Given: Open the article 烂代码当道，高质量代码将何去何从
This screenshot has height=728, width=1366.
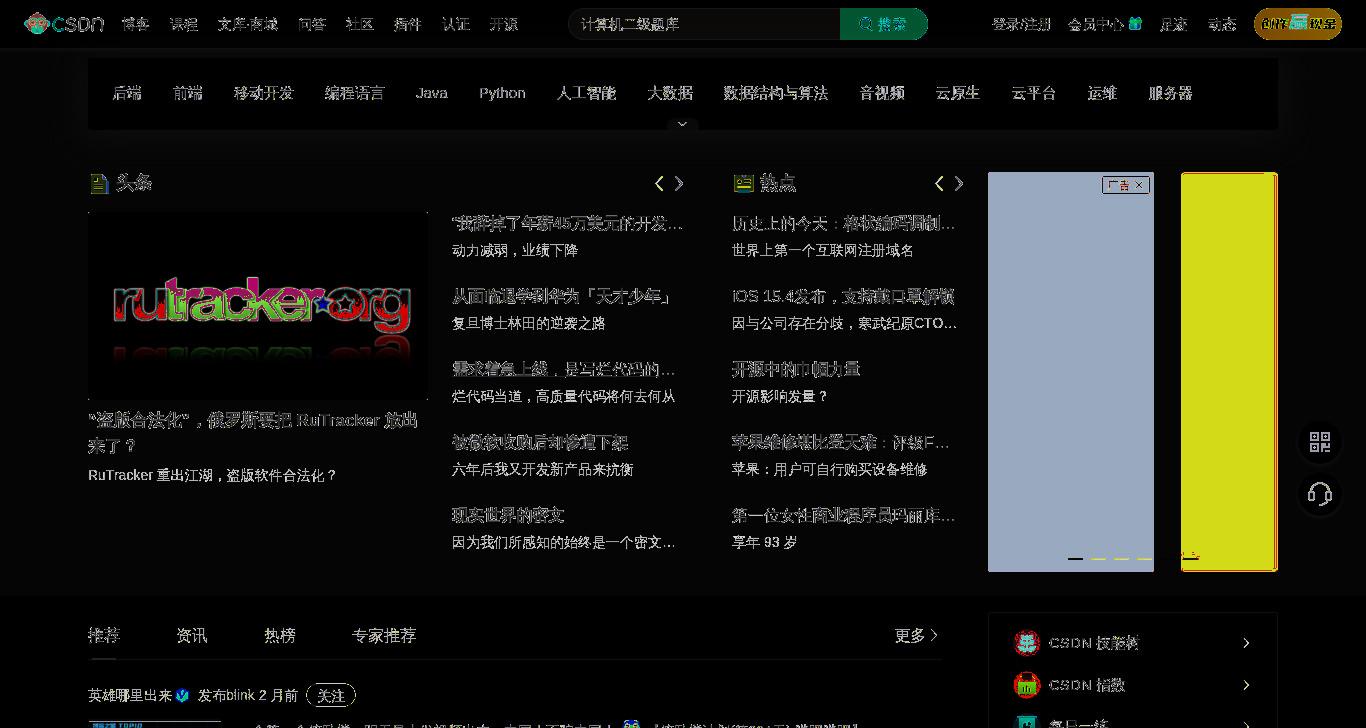Looking at the screenshot, I should pyautogui.click(x=564, y=396).
